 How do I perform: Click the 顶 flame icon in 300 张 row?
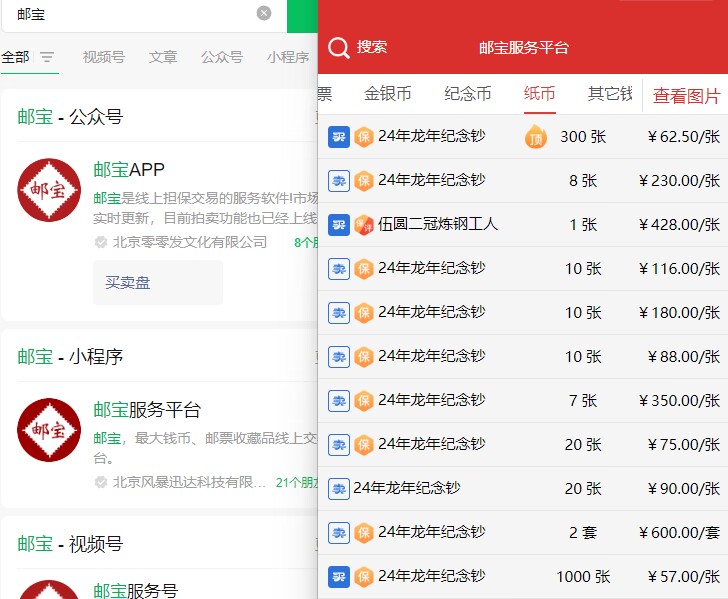click(536, 136)
